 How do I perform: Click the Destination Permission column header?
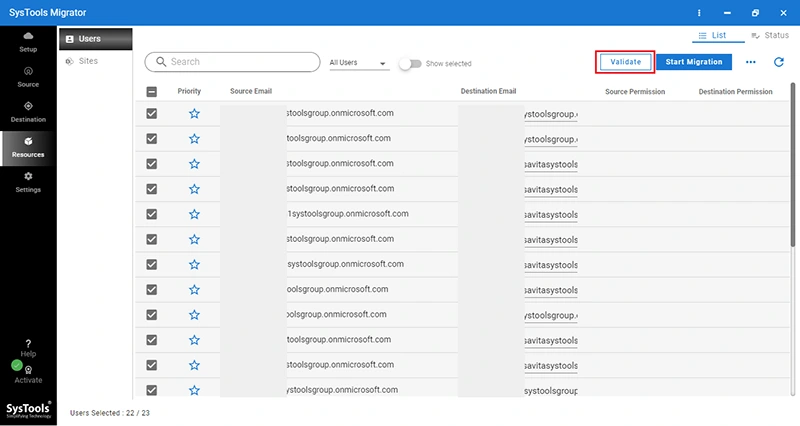[x=735, y=92]
